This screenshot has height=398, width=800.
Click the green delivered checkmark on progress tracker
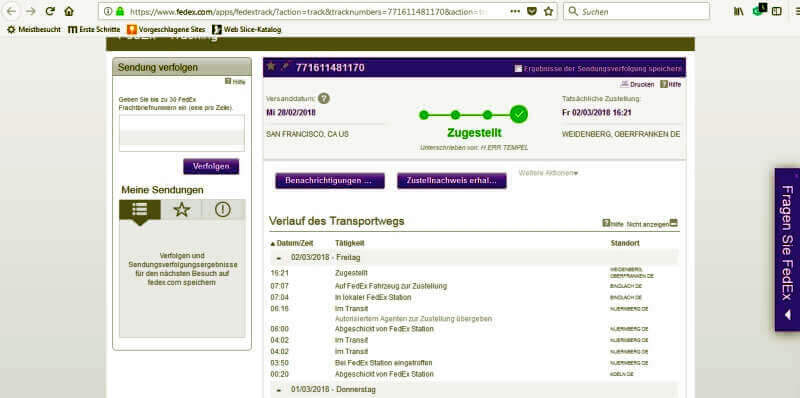[519, 115]
